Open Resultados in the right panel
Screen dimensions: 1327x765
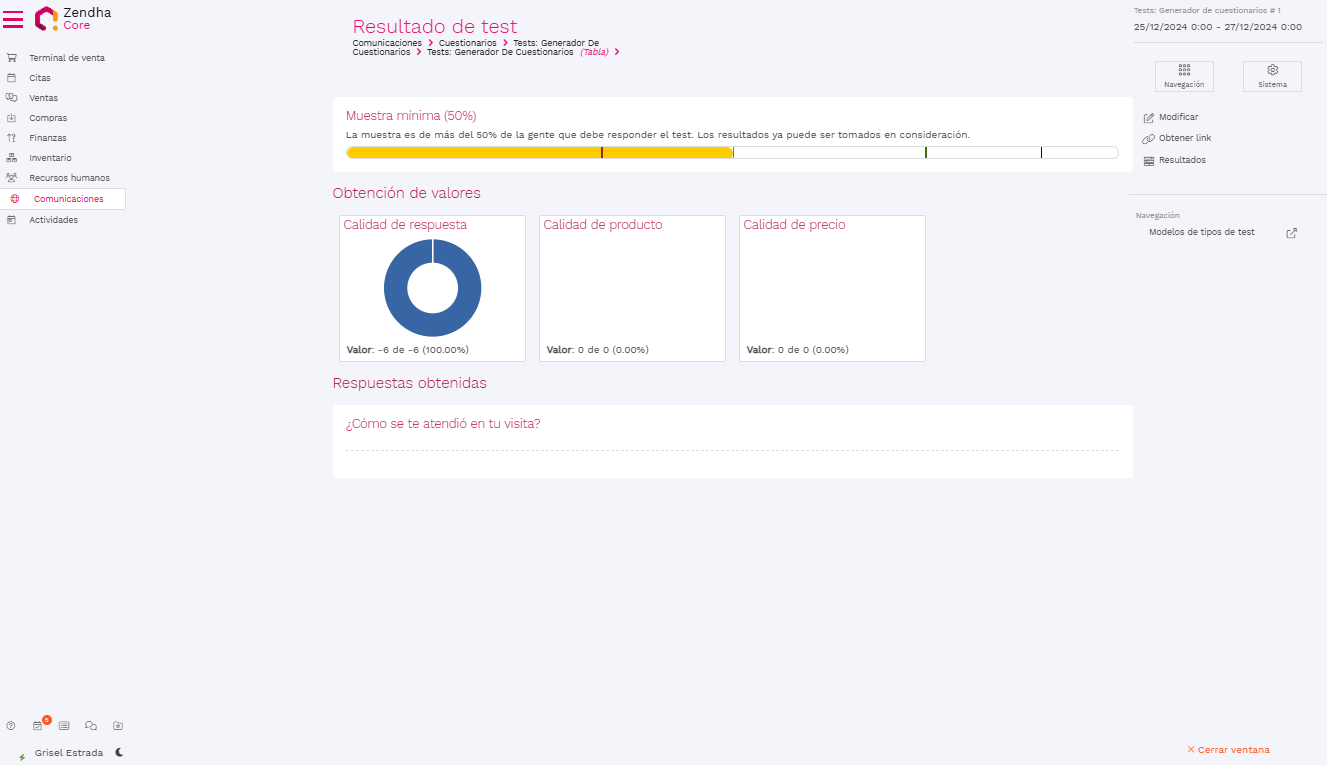1181,160
